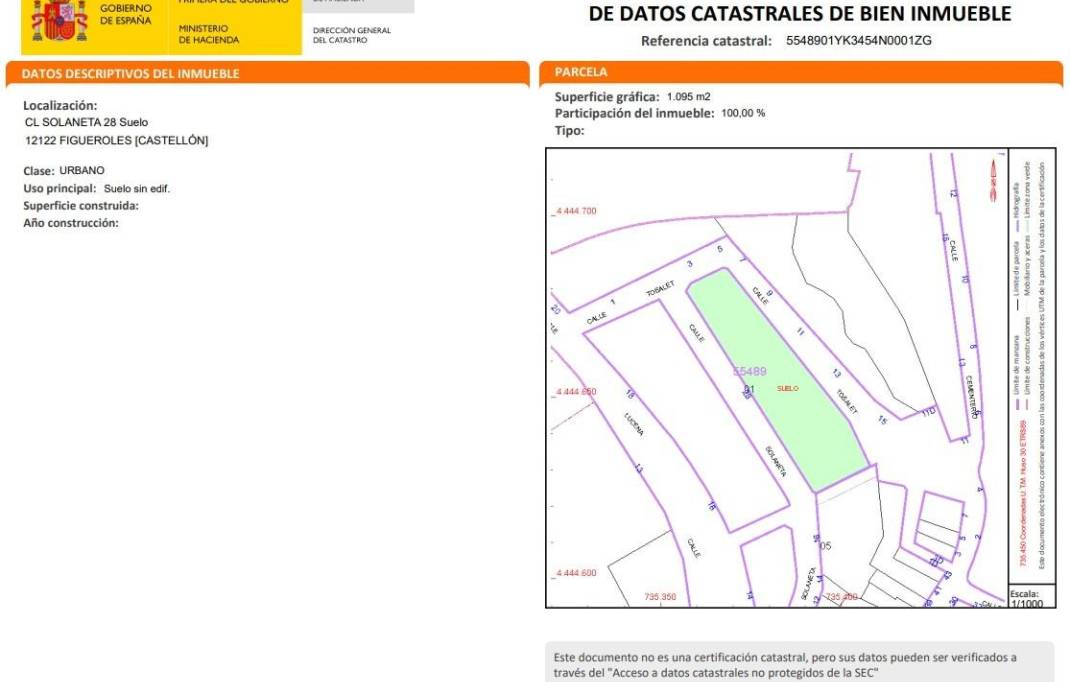Click the 4.444.700 coordinate label on map
The height and width of the screenshot is (682, 1070).
[x=575, y=212]
